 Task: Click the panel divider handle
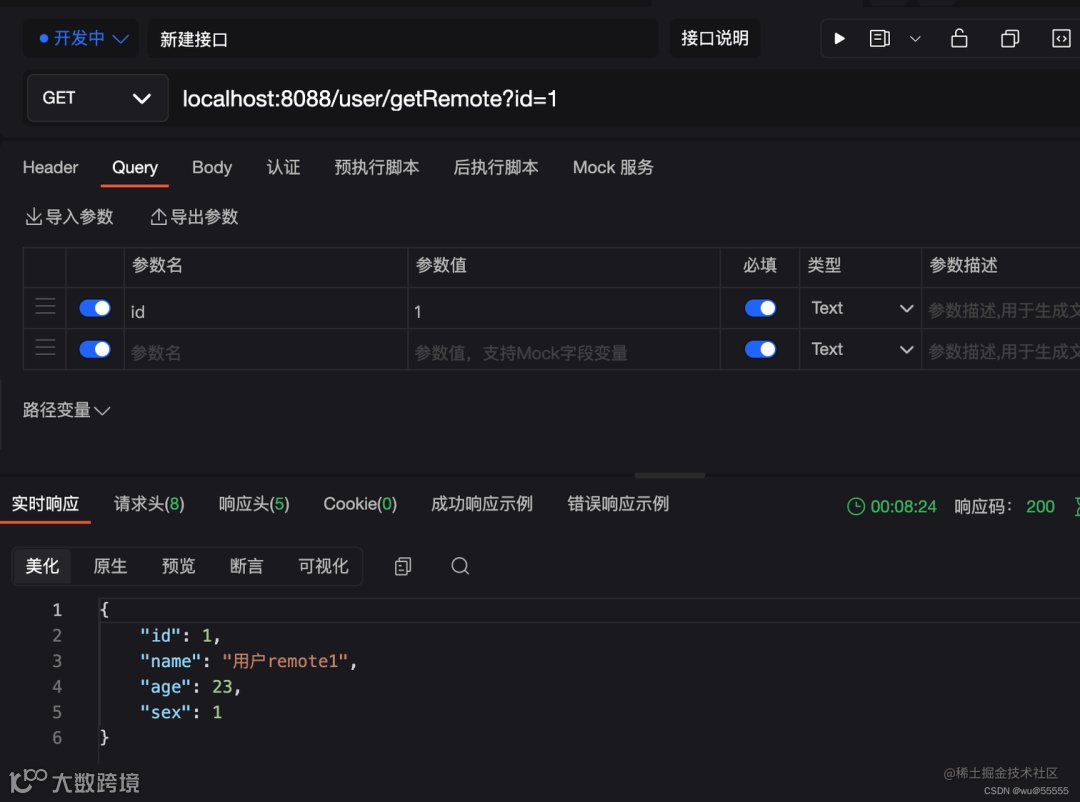click(x=669, y=475)
